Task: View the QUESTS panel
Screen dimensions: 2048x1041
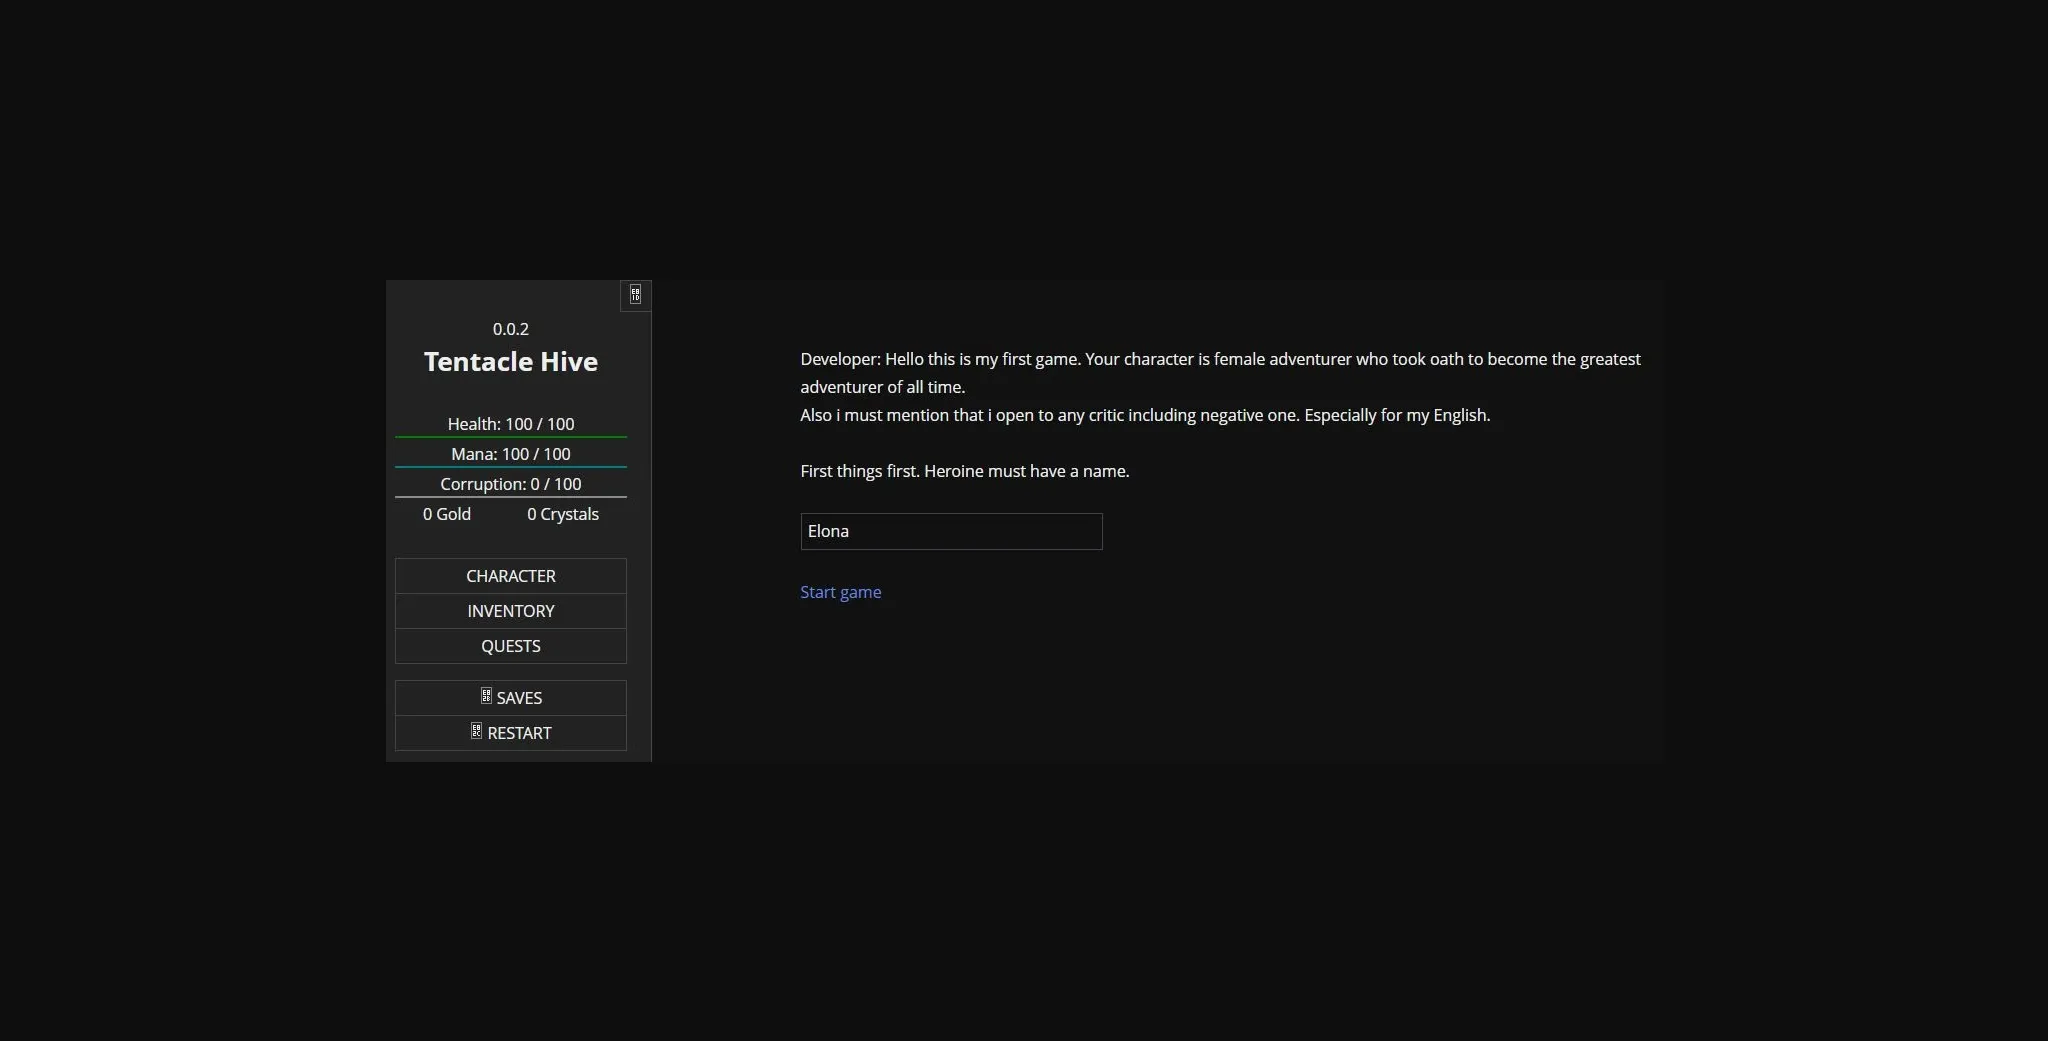Action: point(510,645)
